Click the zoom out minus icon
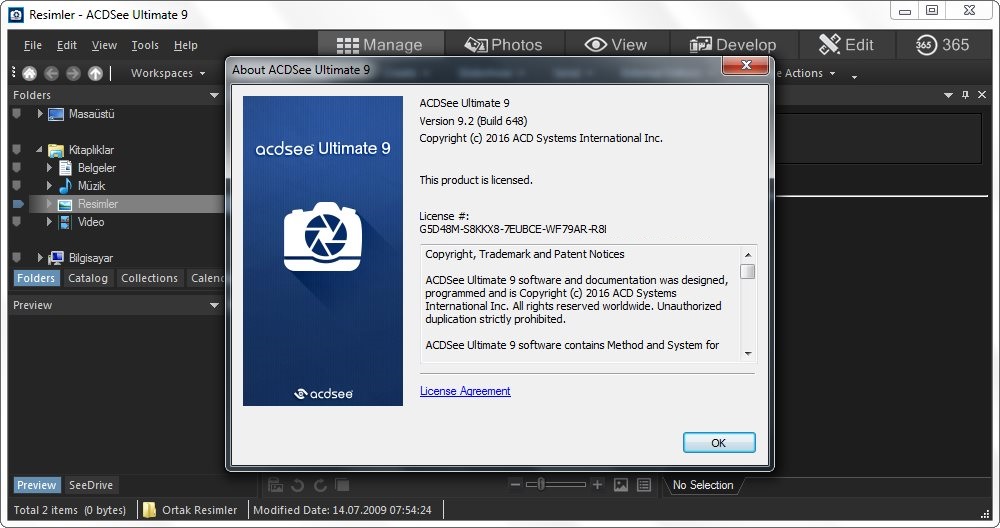Viewport: 1000px width, 528px height. pyautogui.click(x=515, y=485)
